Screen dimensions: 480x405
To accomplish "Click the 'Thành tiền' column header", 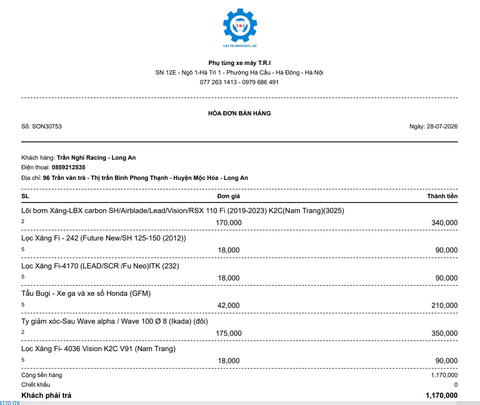I will coord(442,196).
